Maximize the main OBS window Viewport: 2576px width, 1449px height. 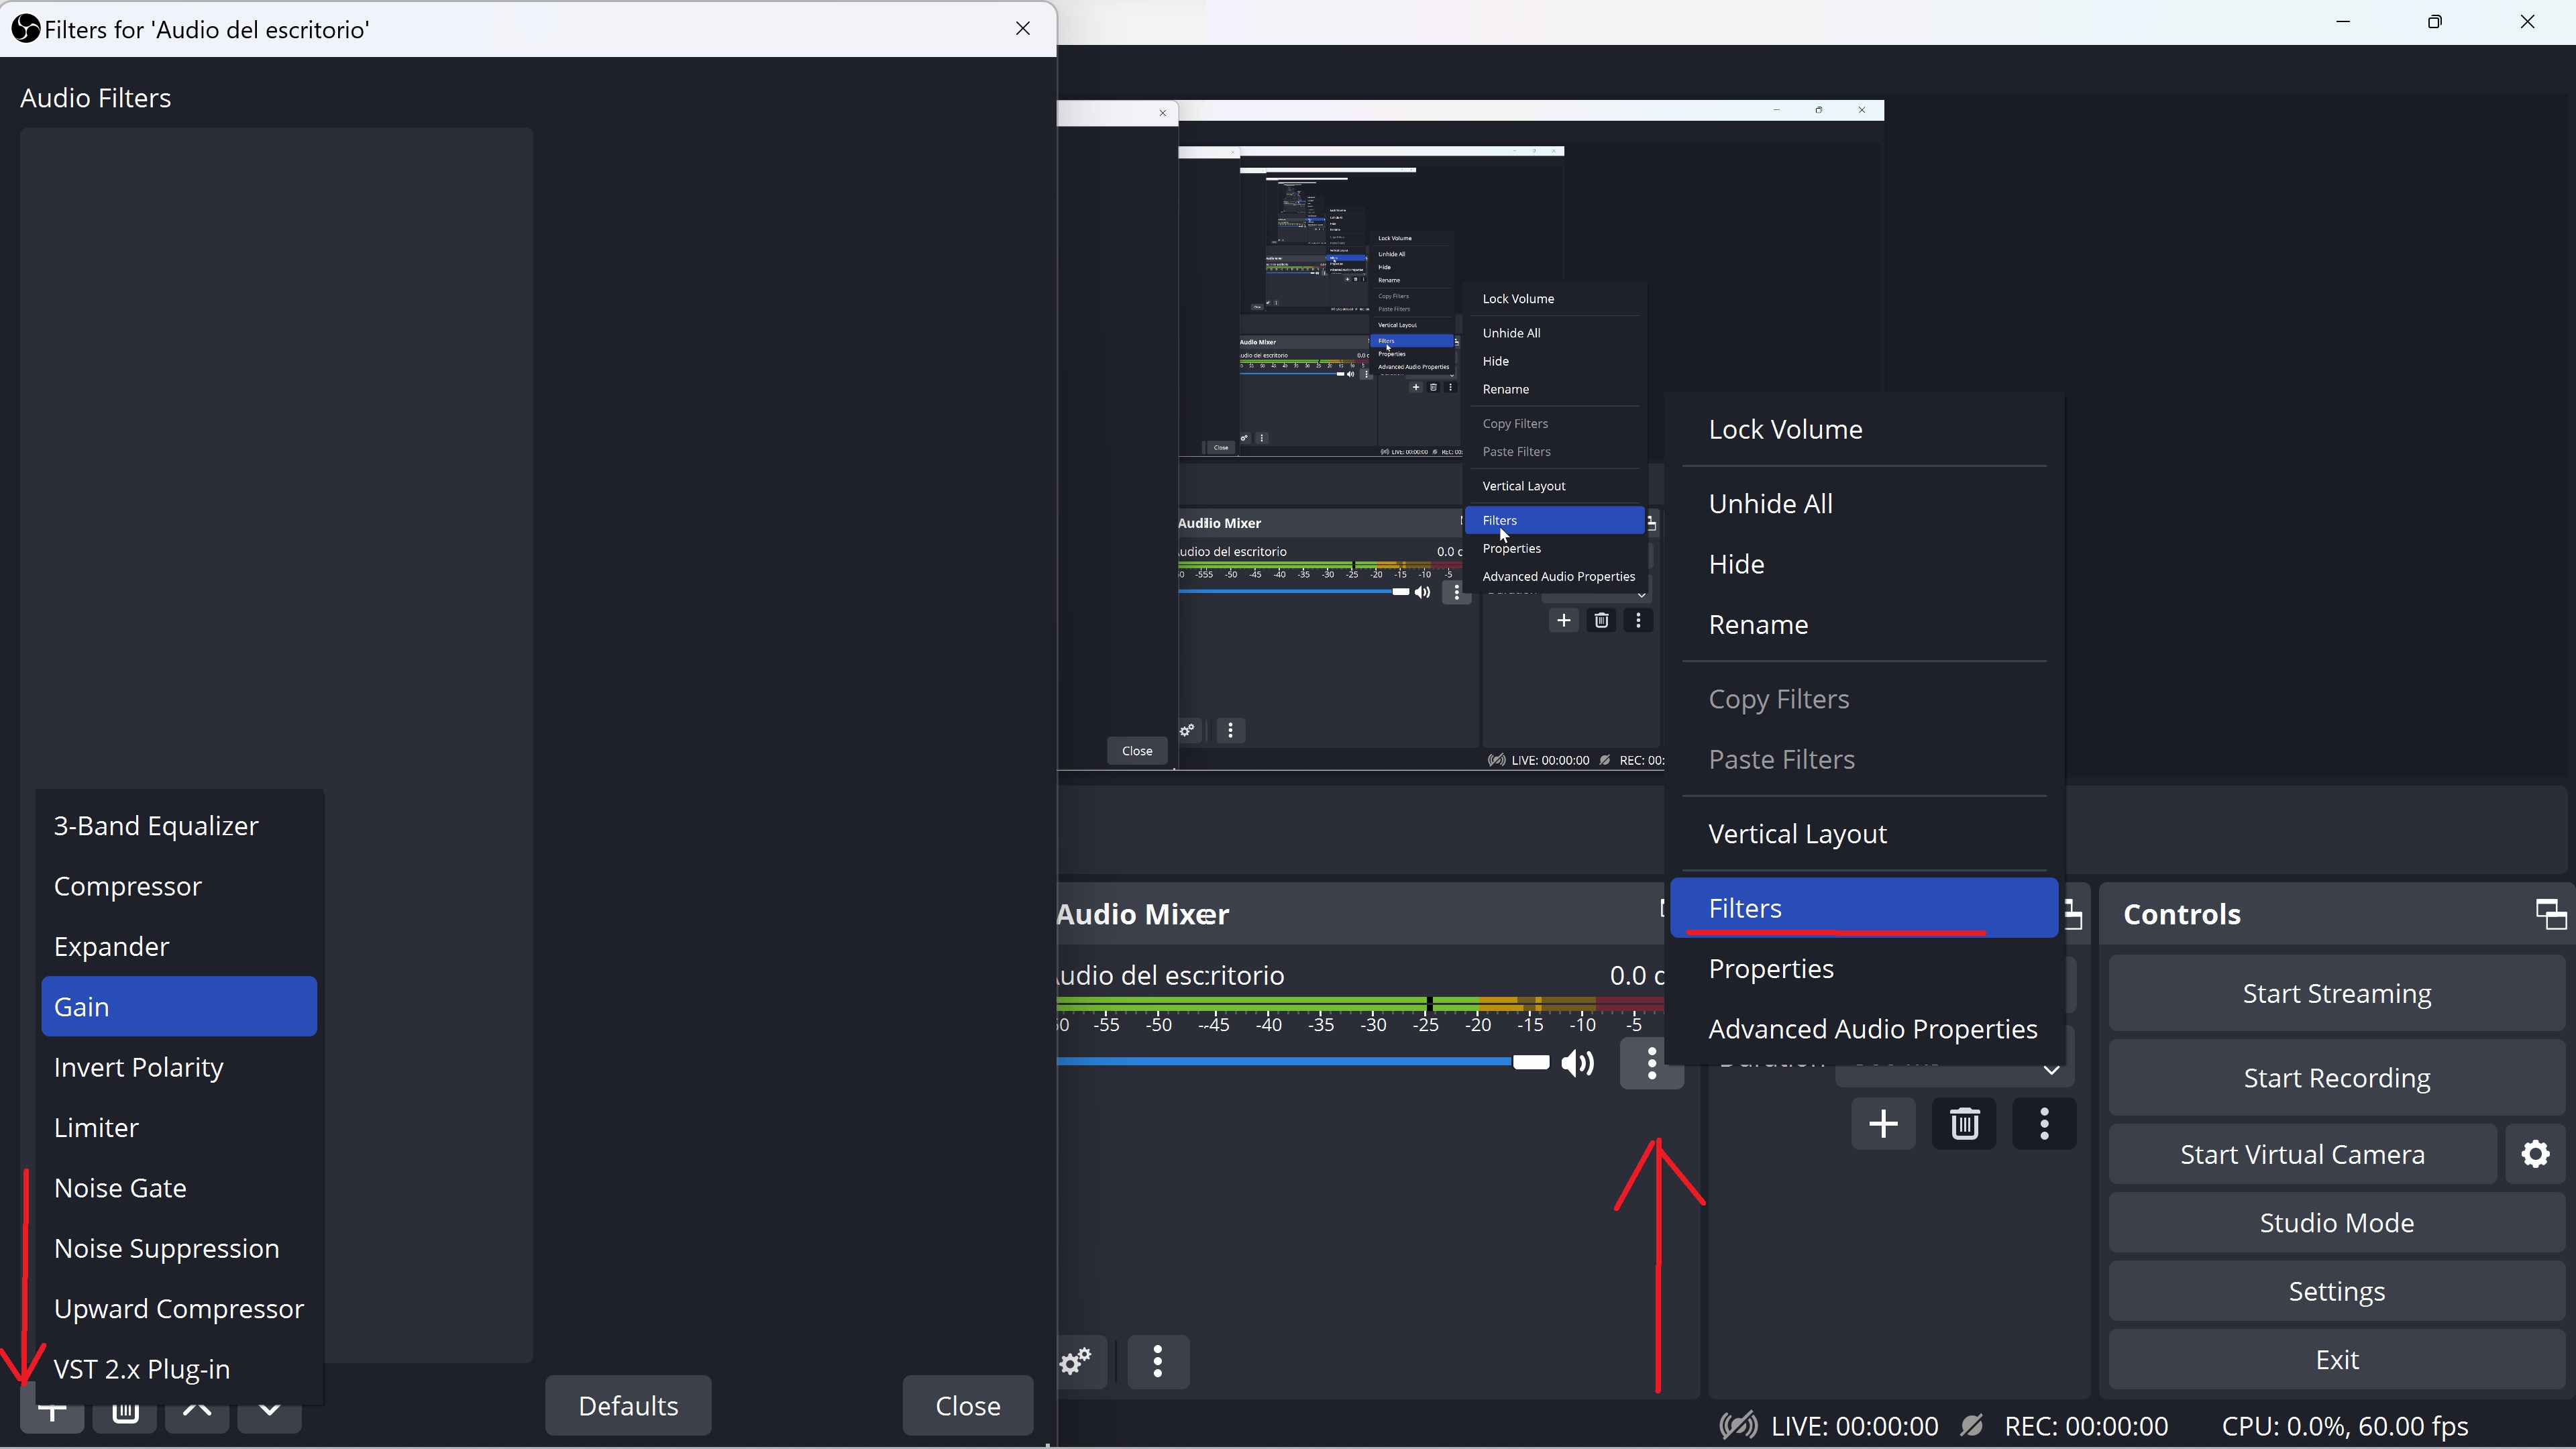pyautogui.click(x=2435, y=22)
